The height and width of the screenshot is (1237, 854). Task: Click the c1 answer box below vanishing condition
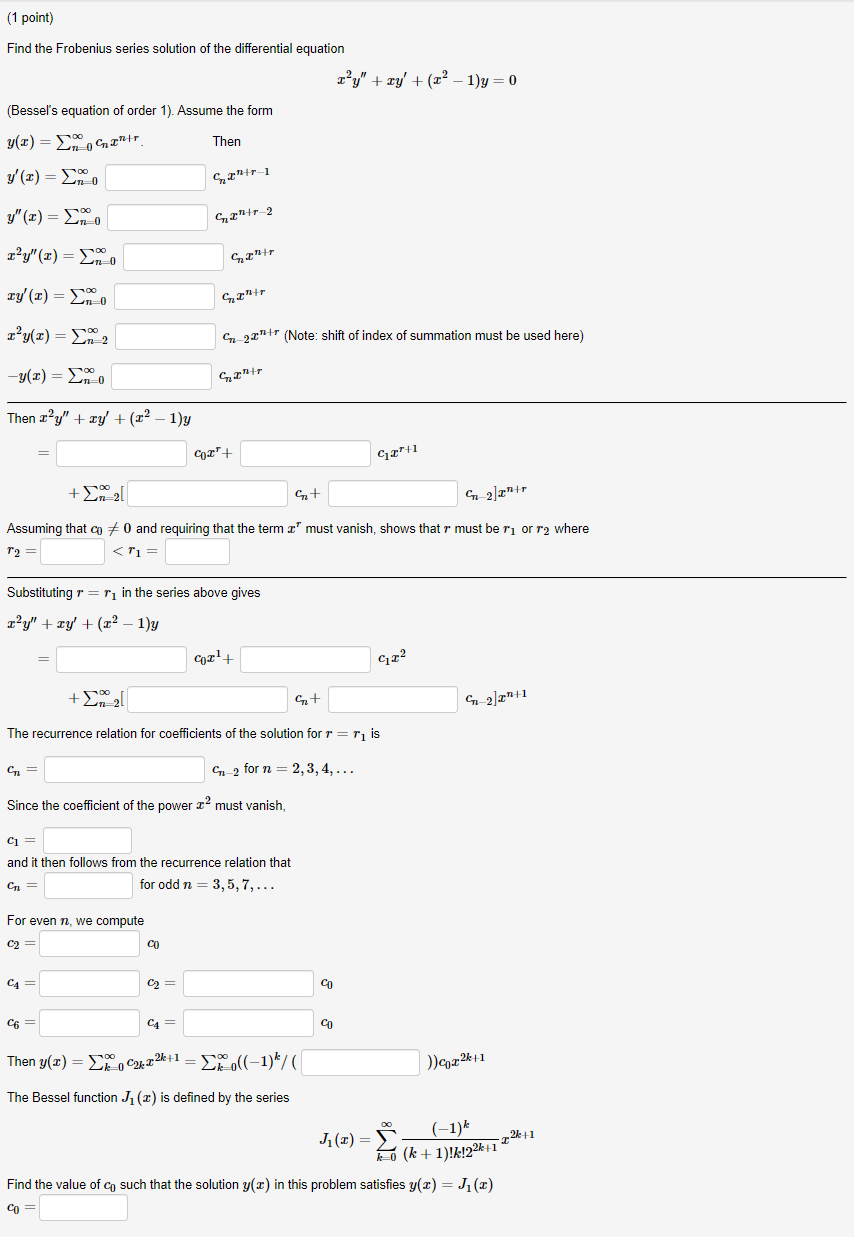pyautogui.click(x=87, y=840)
